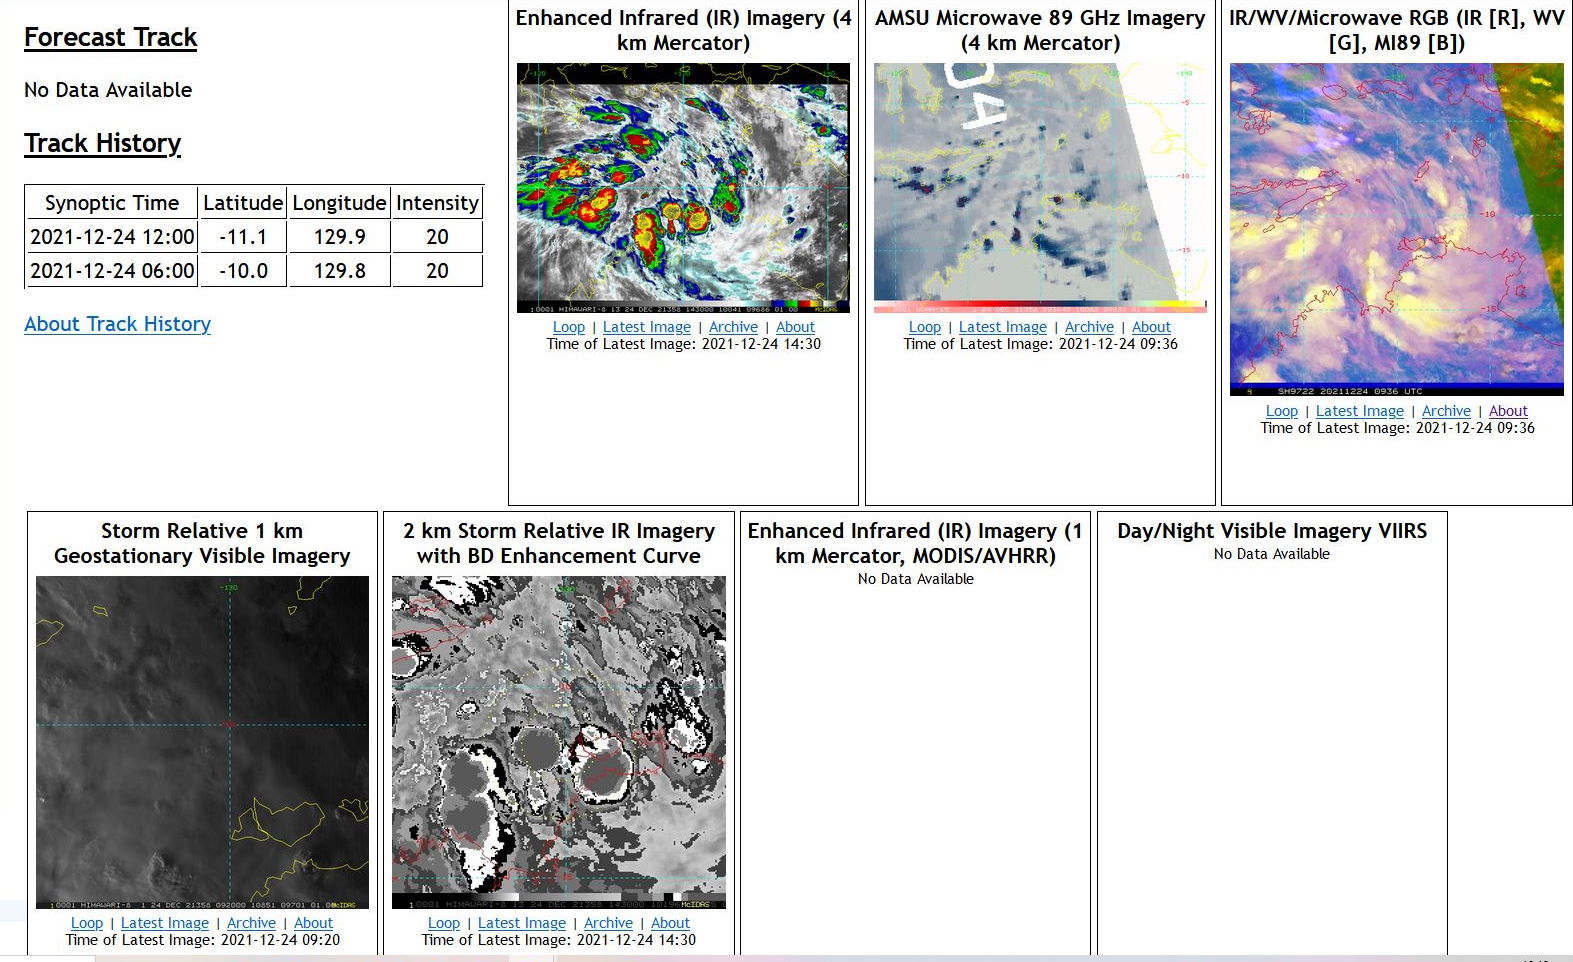Select longitude value 129.9

339,237
